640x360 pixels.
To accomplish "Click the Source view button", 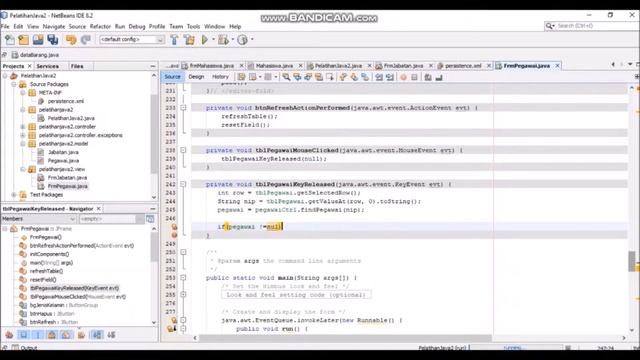I will (172, 77).
